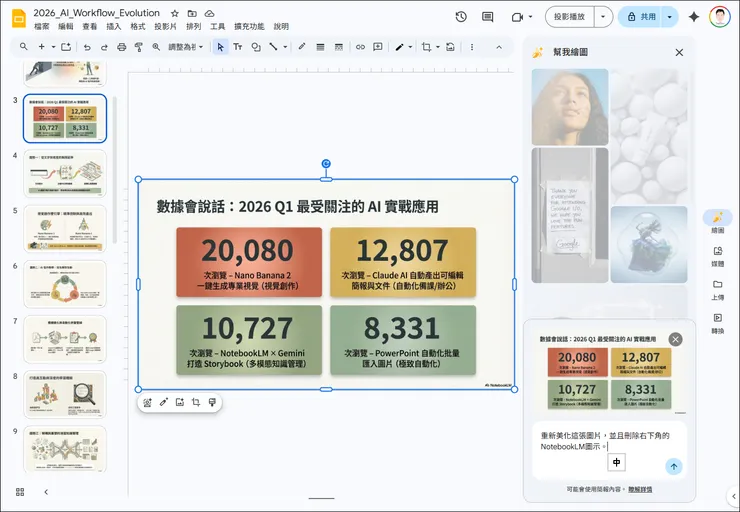Star the presentation document
740x512 pixels.
(x=175, y=13)
